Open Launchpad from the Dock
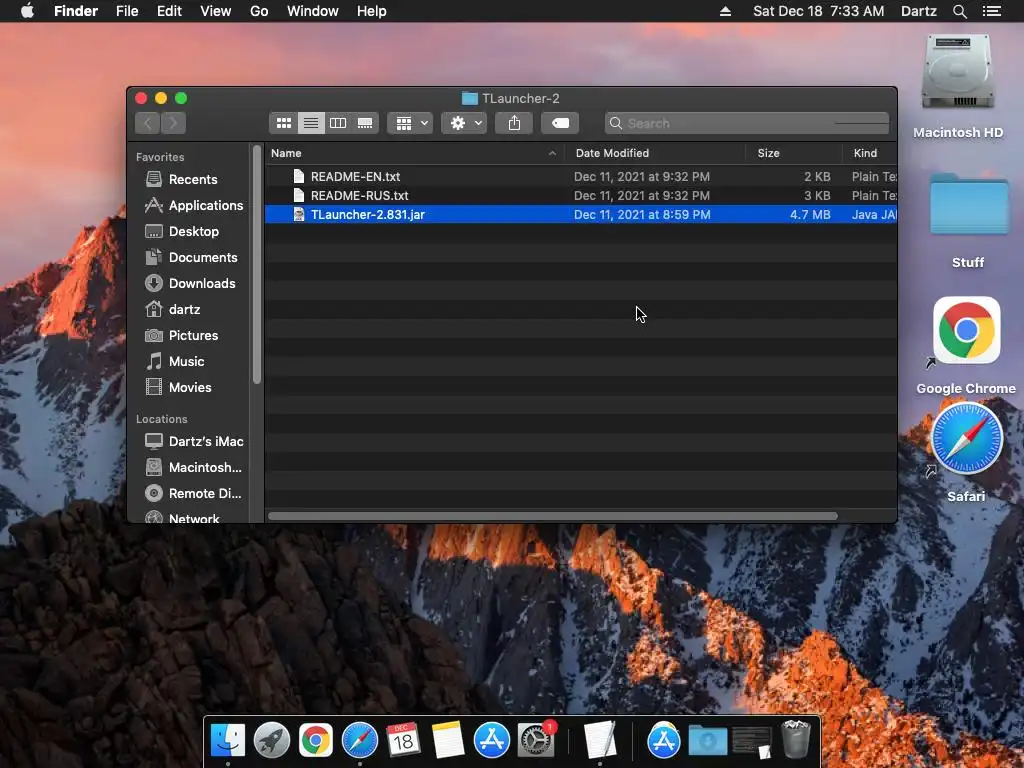The image size is (1024, 768). pos(272,740)
